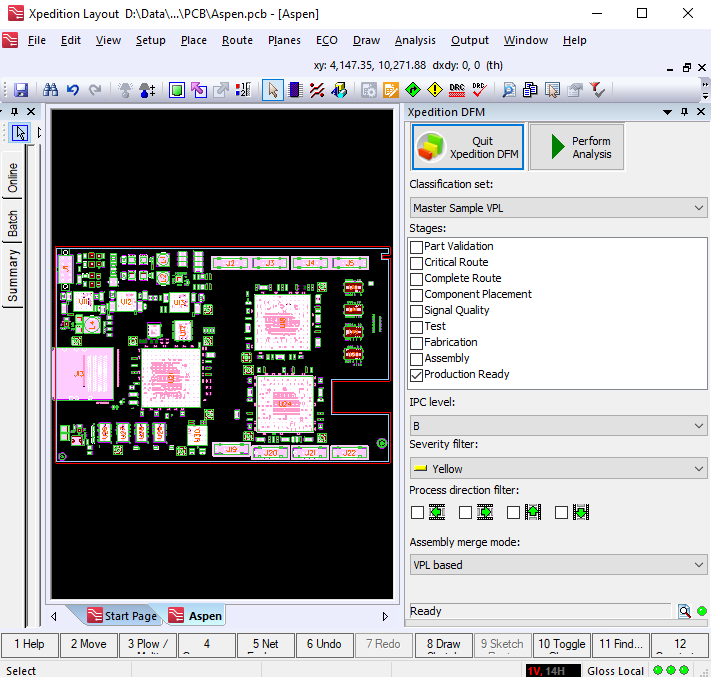
Task: Click the Perform Analysis button
Action: 577,147
